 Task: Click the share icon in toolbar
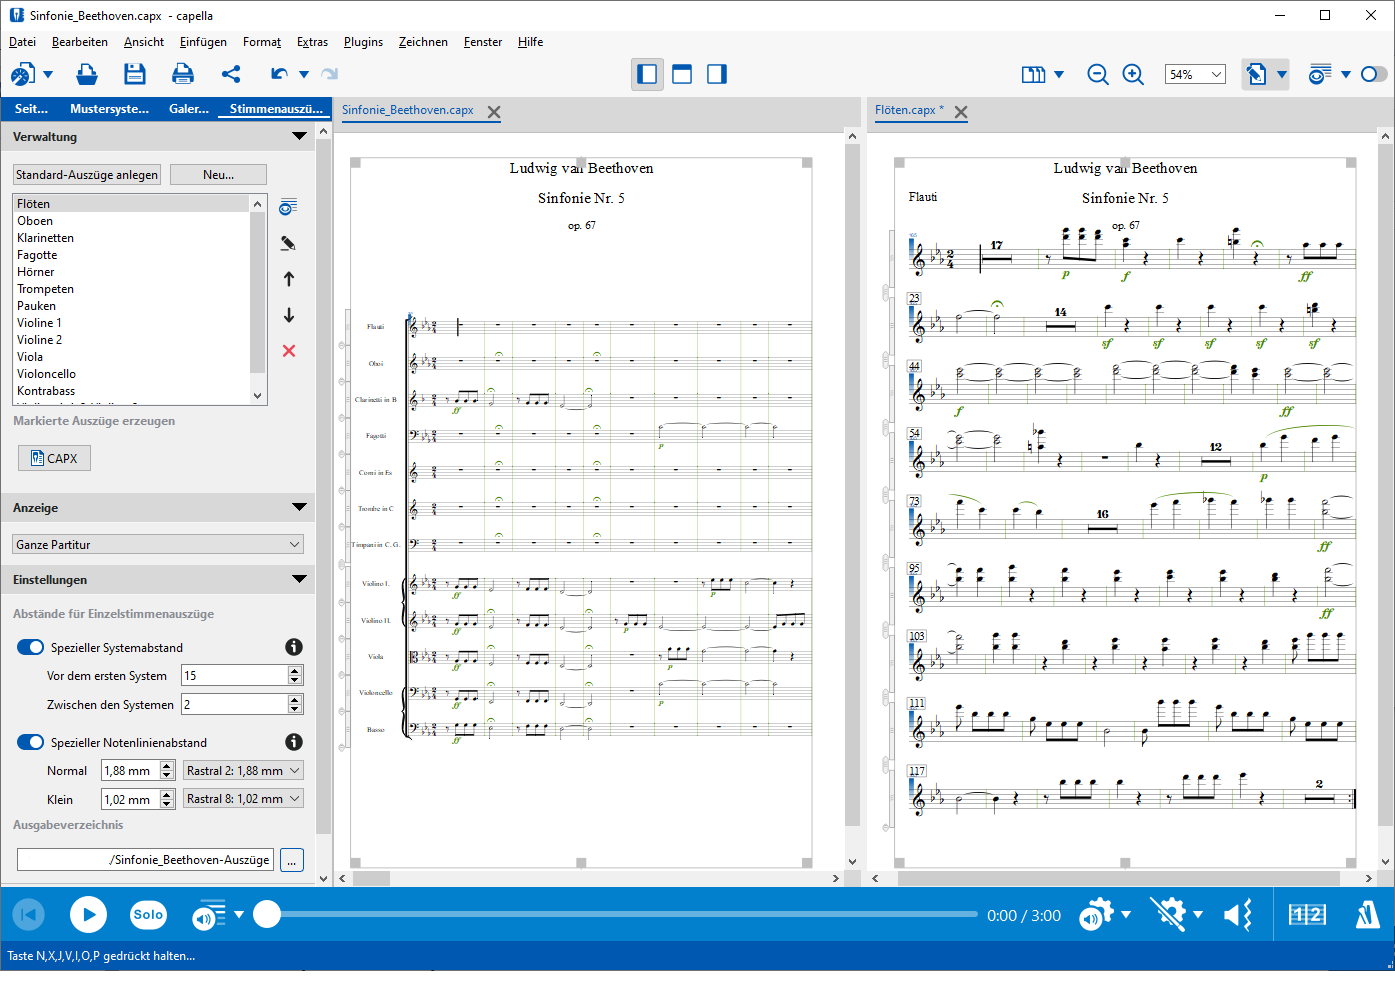[231, 74]
